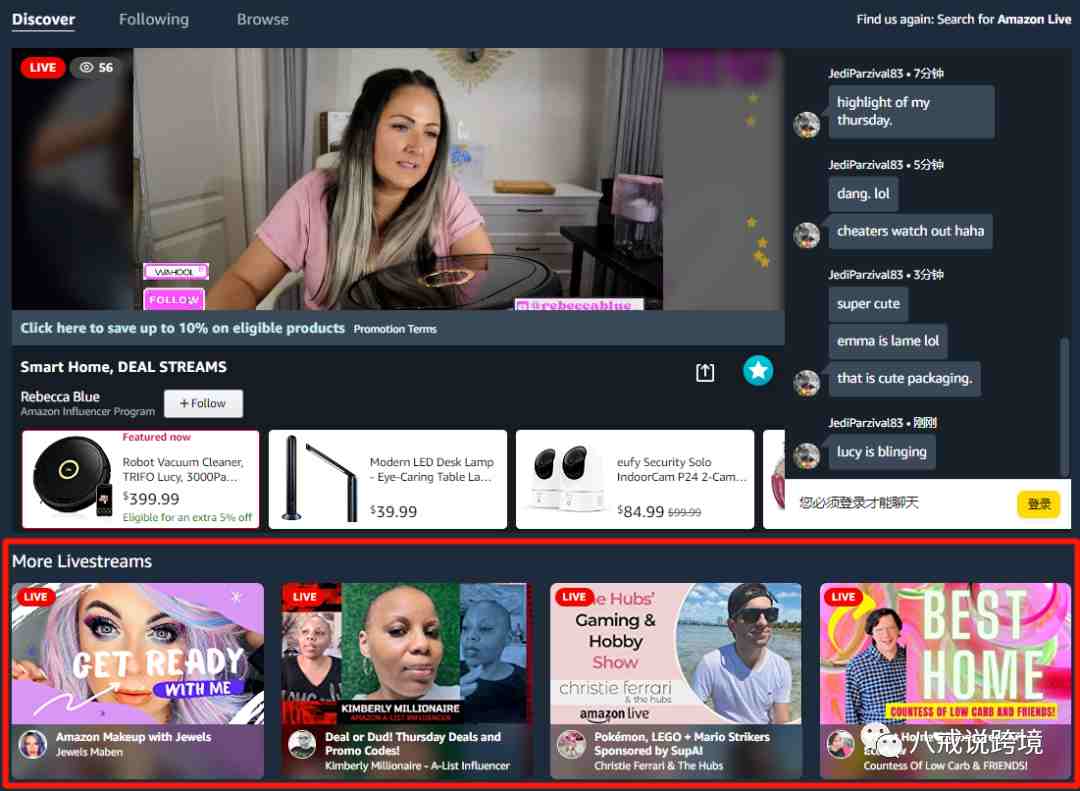The image size is (1080, 791).
Task: Click LIVE badge on Kimberly Millionaire stream
Action: click(x=304, y=597)
